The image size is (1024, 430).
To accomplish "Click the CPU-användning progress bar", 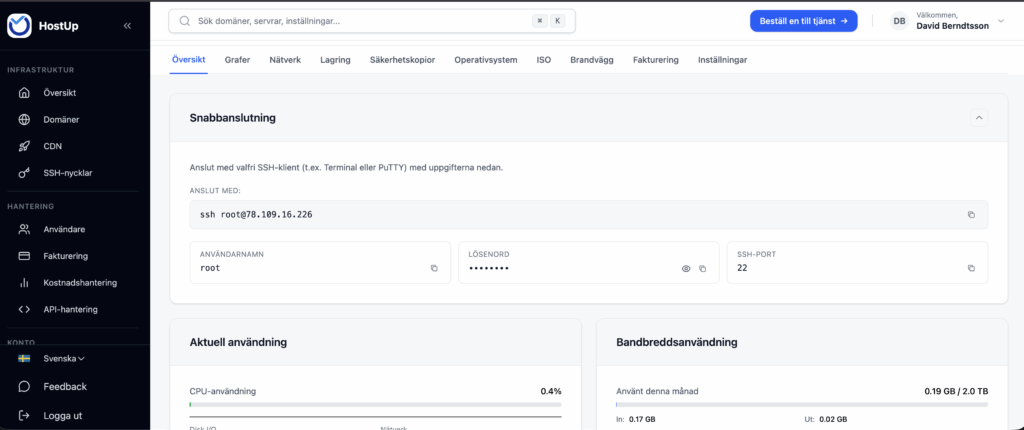I will click(x=375, y=405).
